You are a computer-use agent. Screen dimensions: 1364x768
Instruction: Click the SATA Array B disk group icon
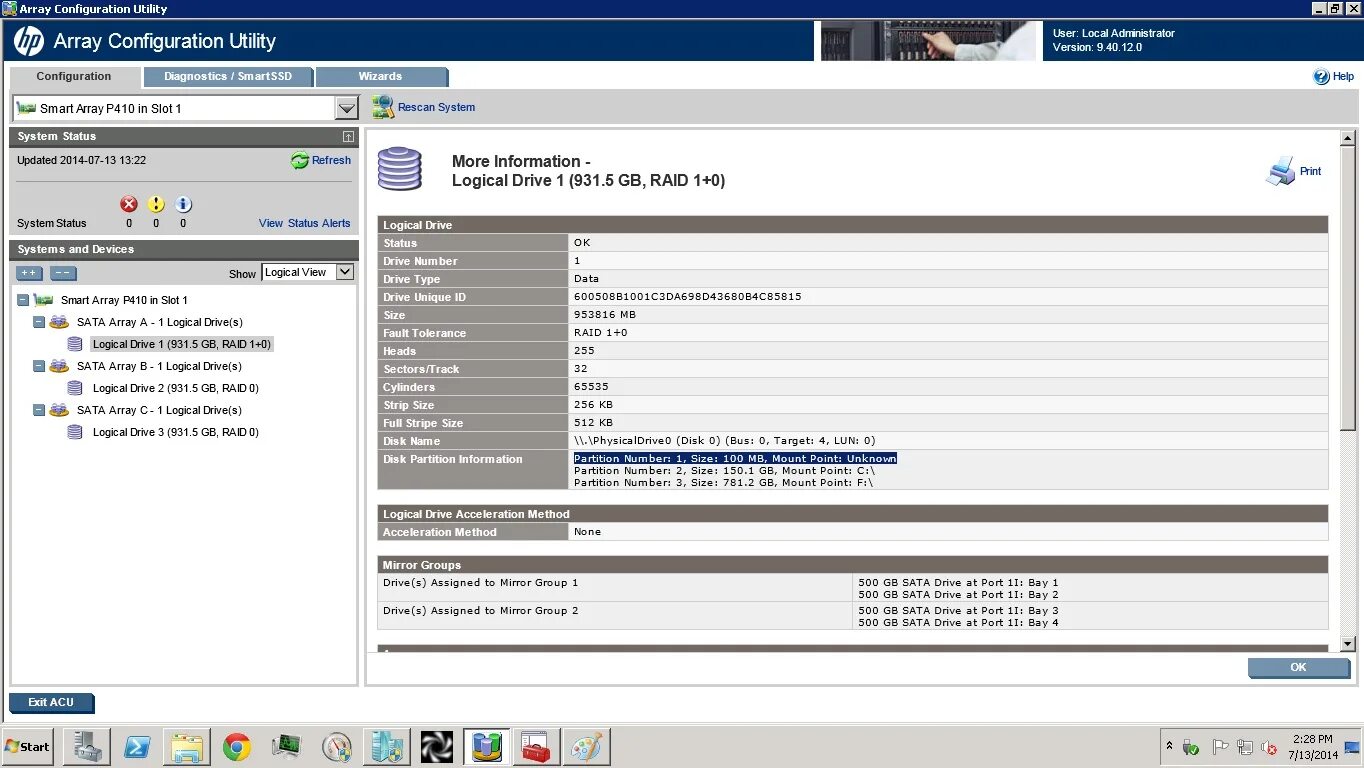point(59,366)
